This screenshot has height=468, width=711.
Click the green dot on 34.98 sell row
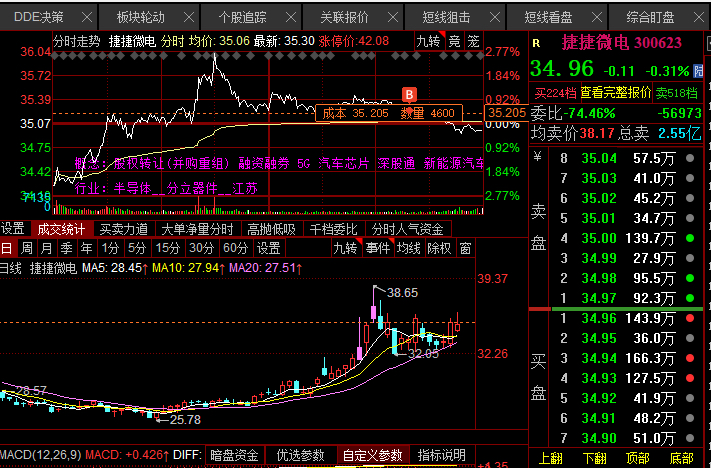pyautogui.click(x=690, y=278)
